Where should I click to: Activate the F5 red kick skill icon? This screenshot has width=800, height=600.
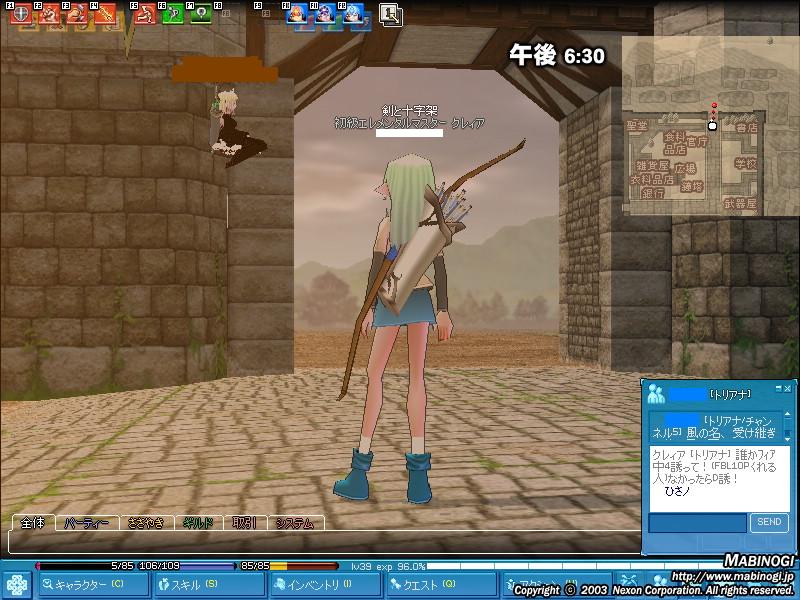click(x=144, y=14)
